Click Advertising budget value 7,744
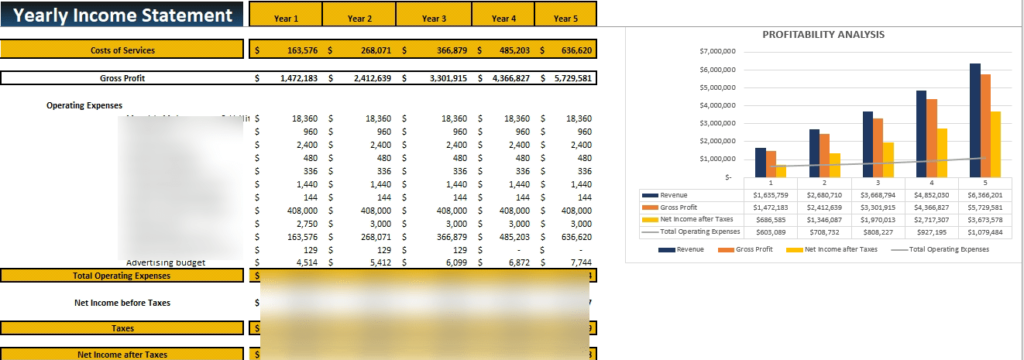The height and width of the screenshot is (360, 1024). point(581,263)
